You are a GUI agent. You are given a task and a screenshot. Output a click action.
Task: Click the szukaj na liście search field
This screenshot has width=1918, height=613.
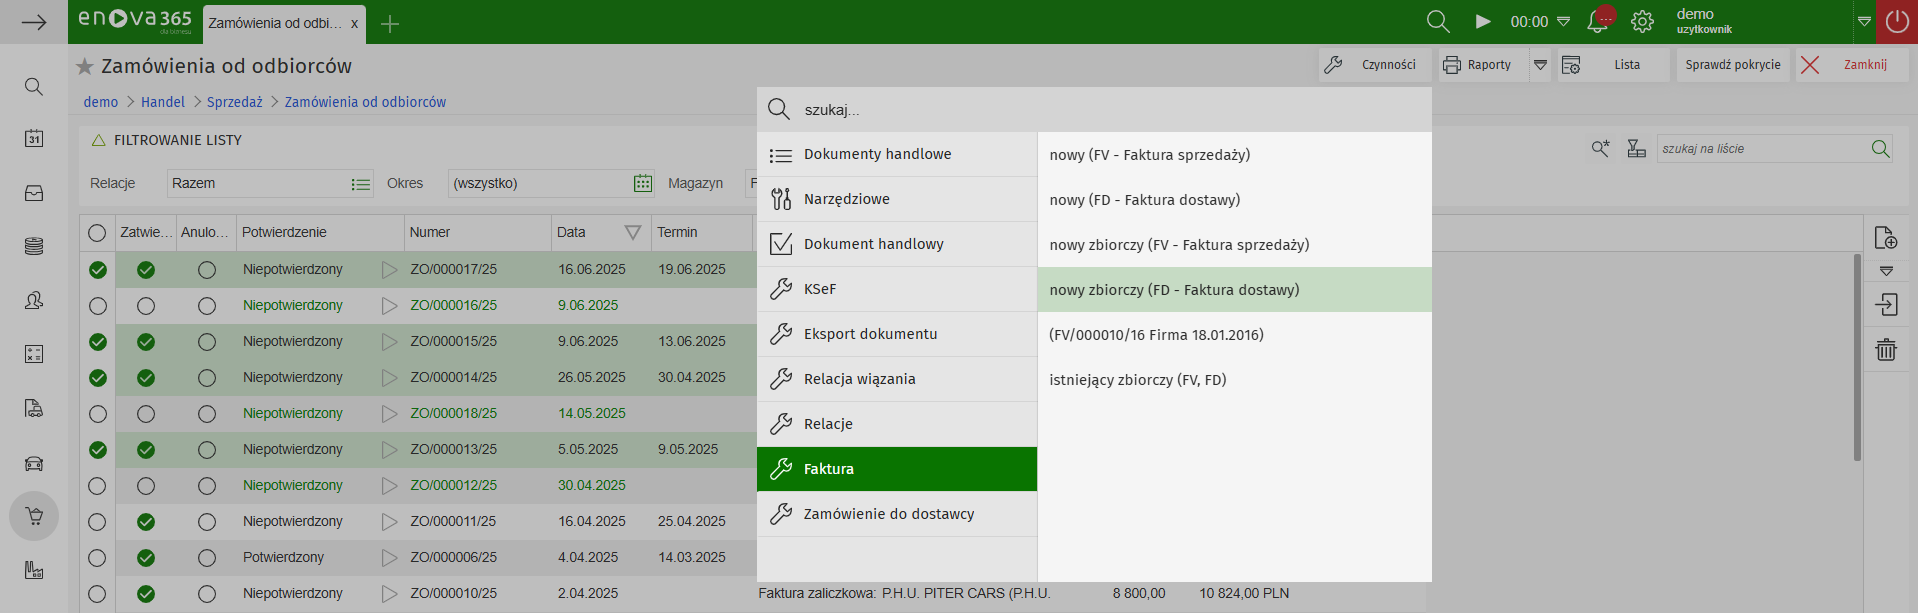point(1760,149)
